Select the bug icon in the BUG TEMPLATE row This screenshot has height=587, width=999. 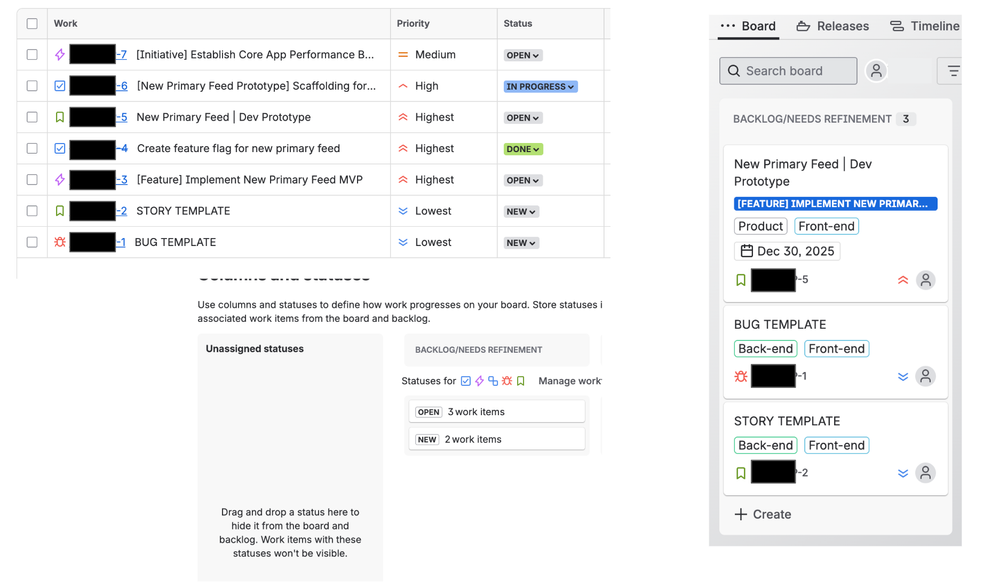coord(60,241)
